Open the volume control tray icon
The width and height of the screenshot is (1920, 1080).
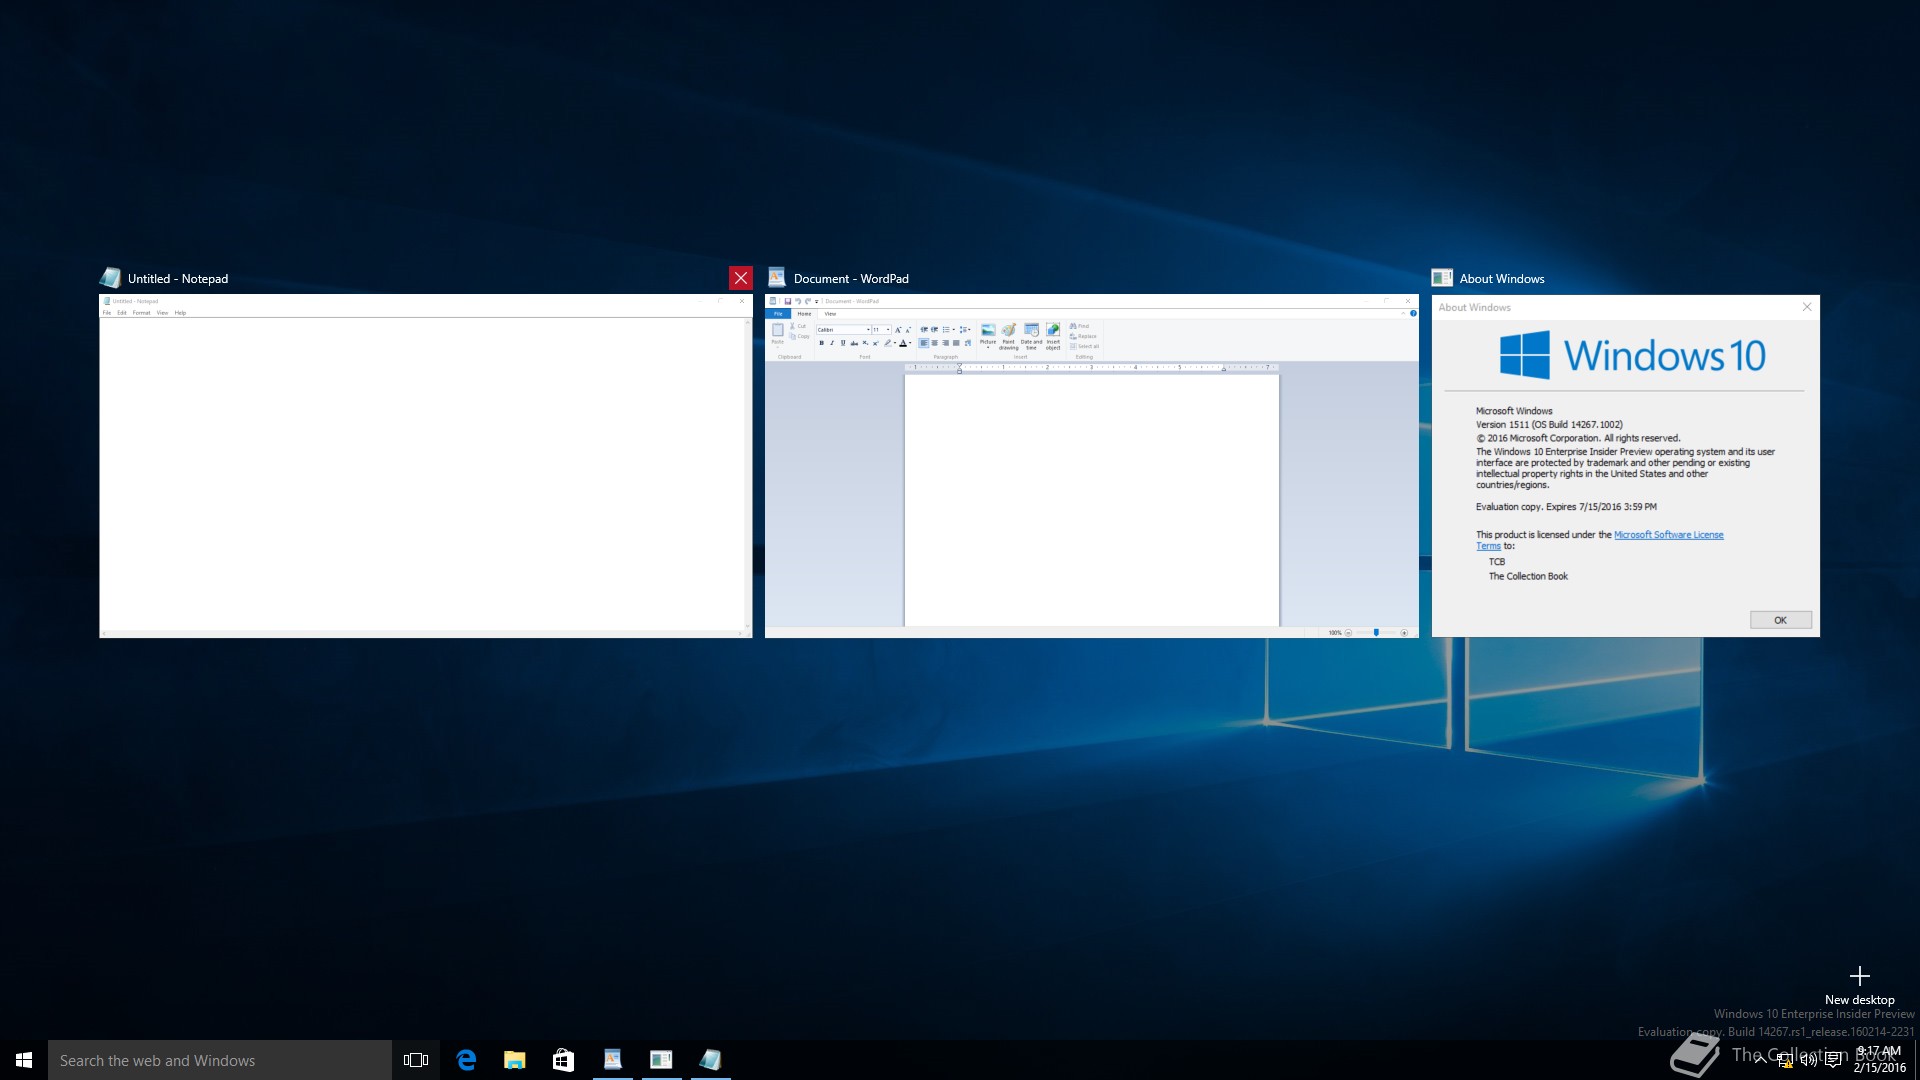(x=1809, y=1060)
